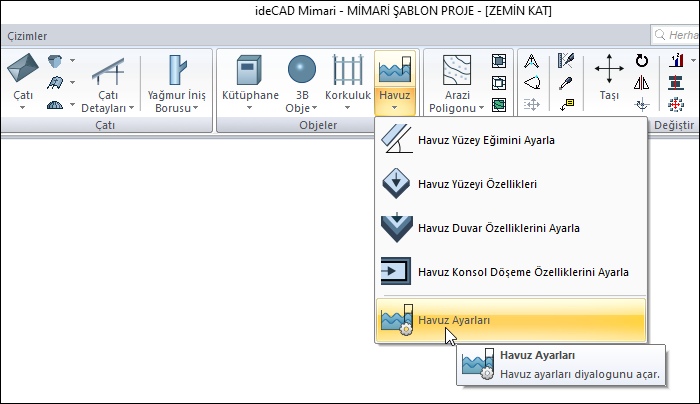This screenshot has height=404, width=700.
Task: Open dropdown arrow next to dome roof icon
Action: [72, 105]
